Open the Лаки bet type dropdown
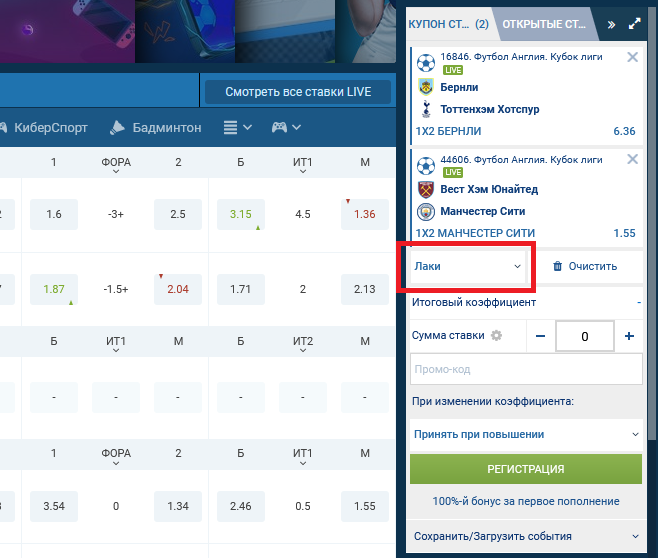658x558 pixels. [x=467, y=267]
